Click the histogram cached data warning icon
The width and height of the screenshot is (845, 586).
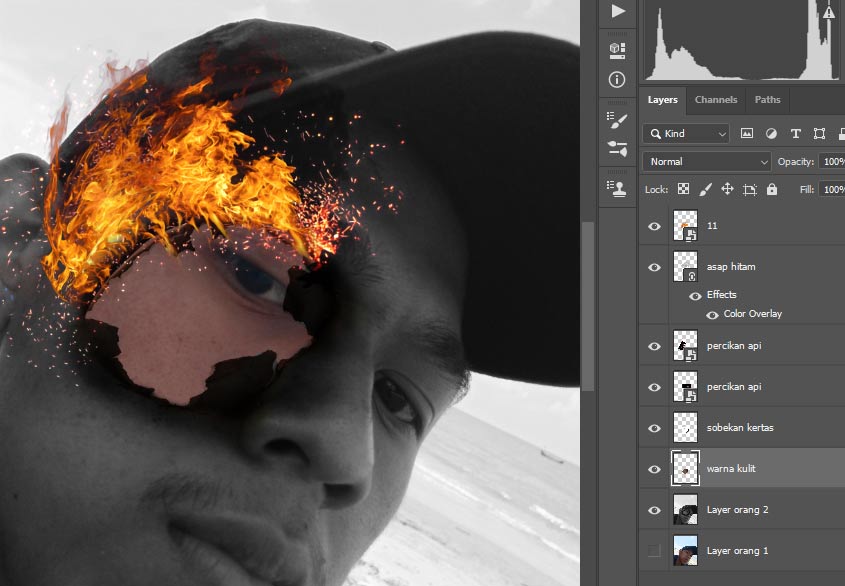[829, 12]
